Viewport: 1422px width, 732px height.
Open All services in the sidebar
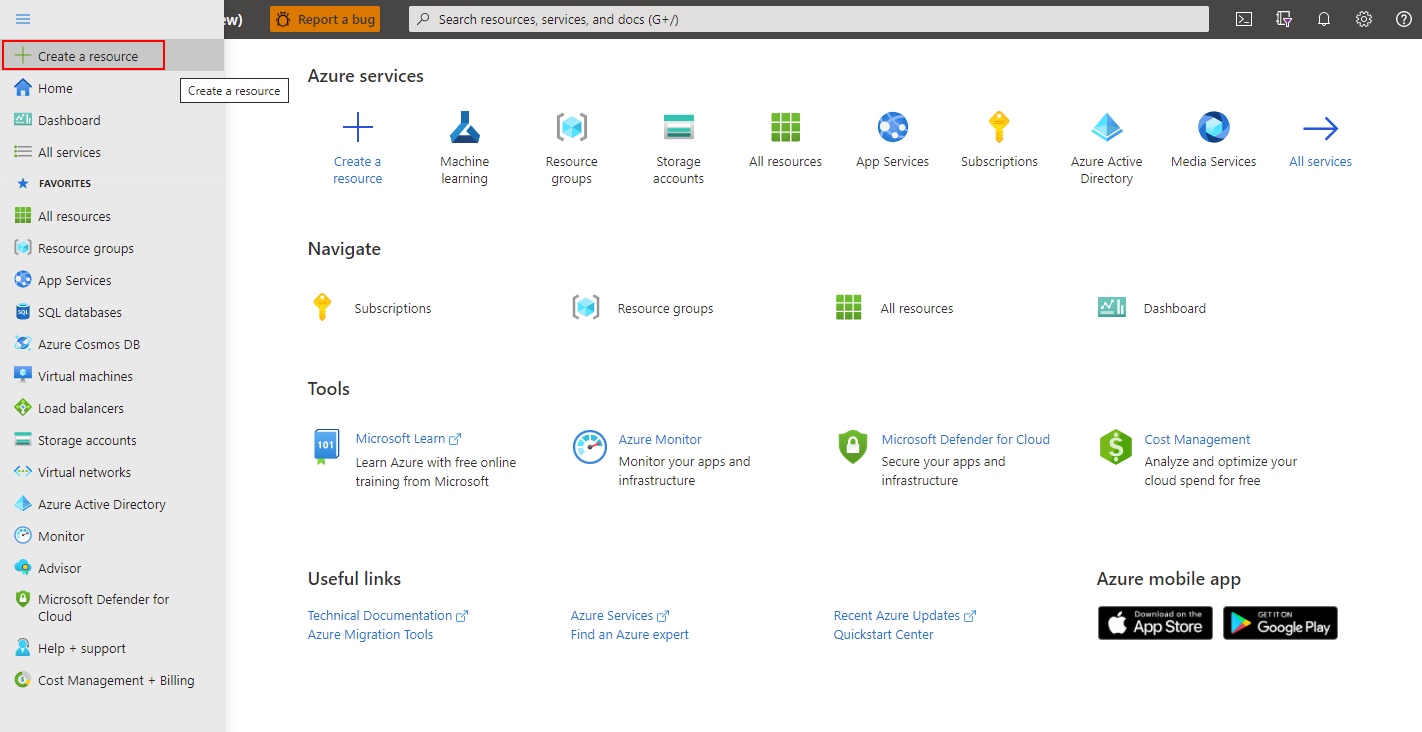(x=112, y=152)
